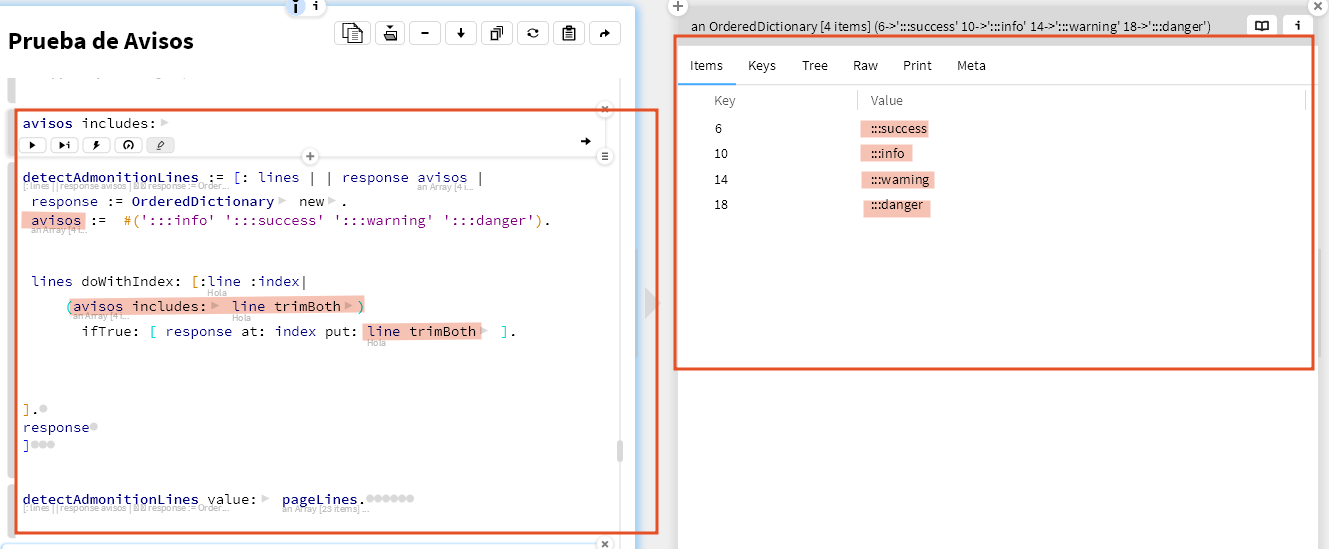
Task: Click 'detectAdmonitionLines' in the assignment line
Action: click(x=111, y=177)
